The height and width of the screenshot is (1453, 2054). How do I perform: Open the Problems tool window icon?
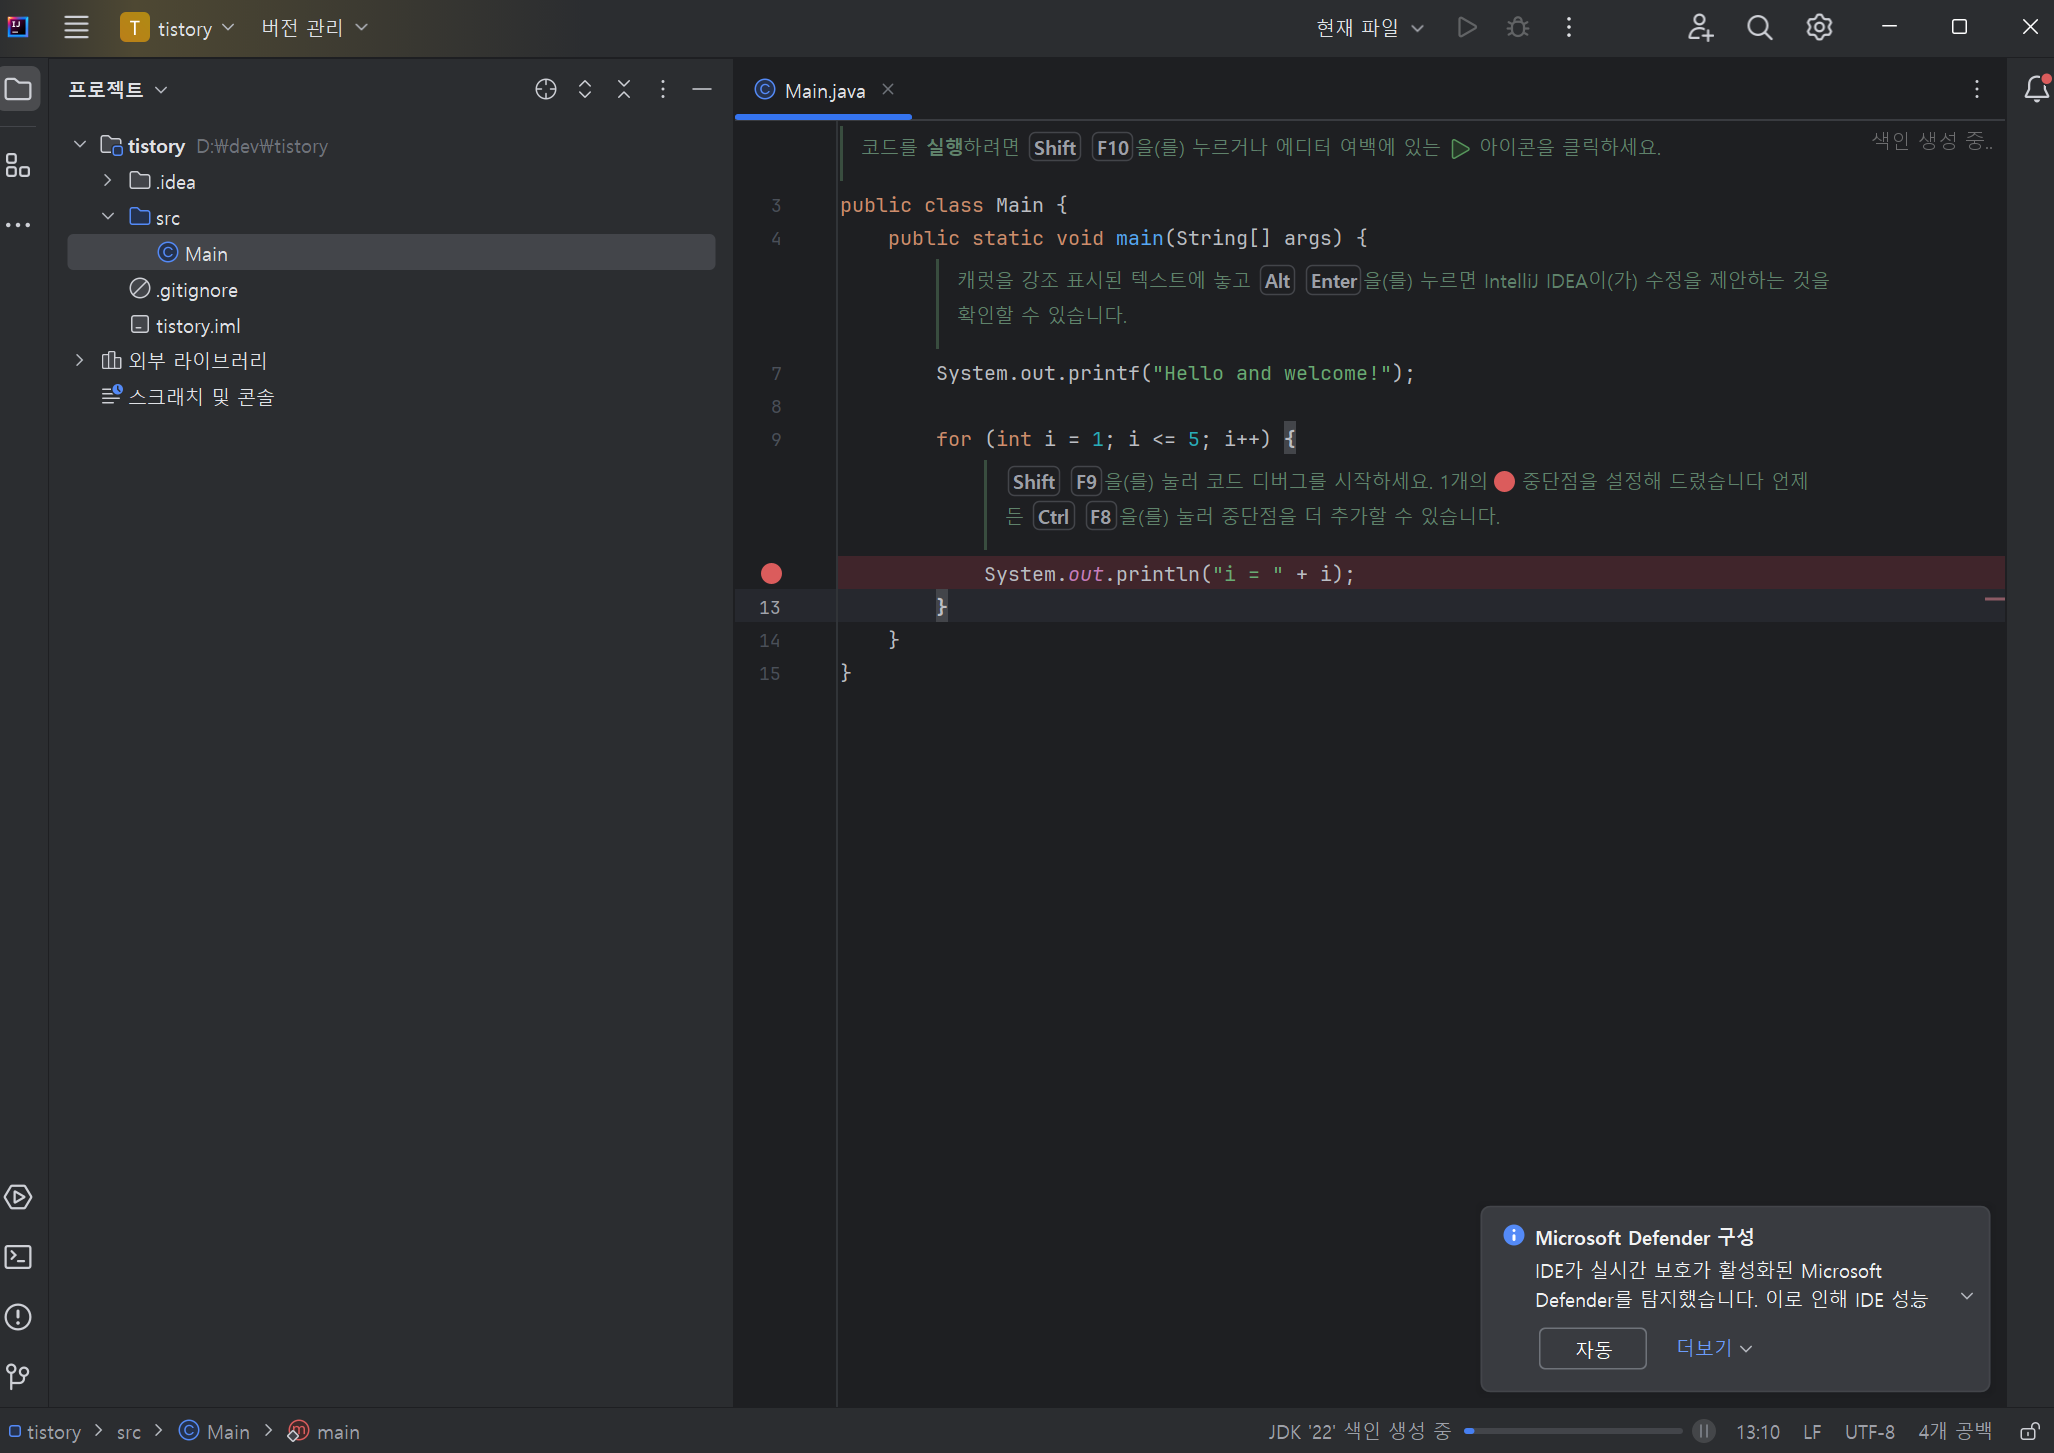(18, 1317)
